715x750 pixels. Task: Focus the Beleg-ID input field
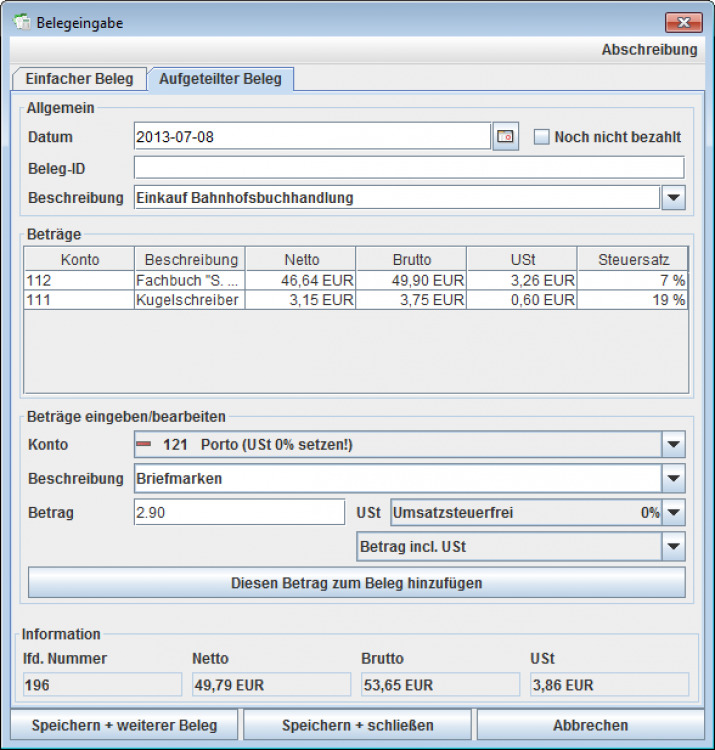click(x=408, y=167)
